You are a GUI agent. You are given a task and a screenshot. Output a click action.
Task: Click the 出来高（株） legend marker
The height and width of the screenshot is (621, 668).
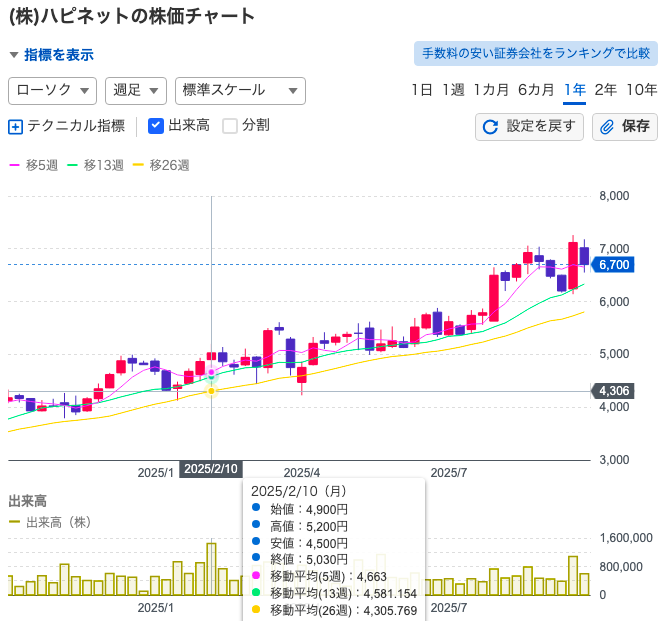pyautogui.click(x=14, y=522)
